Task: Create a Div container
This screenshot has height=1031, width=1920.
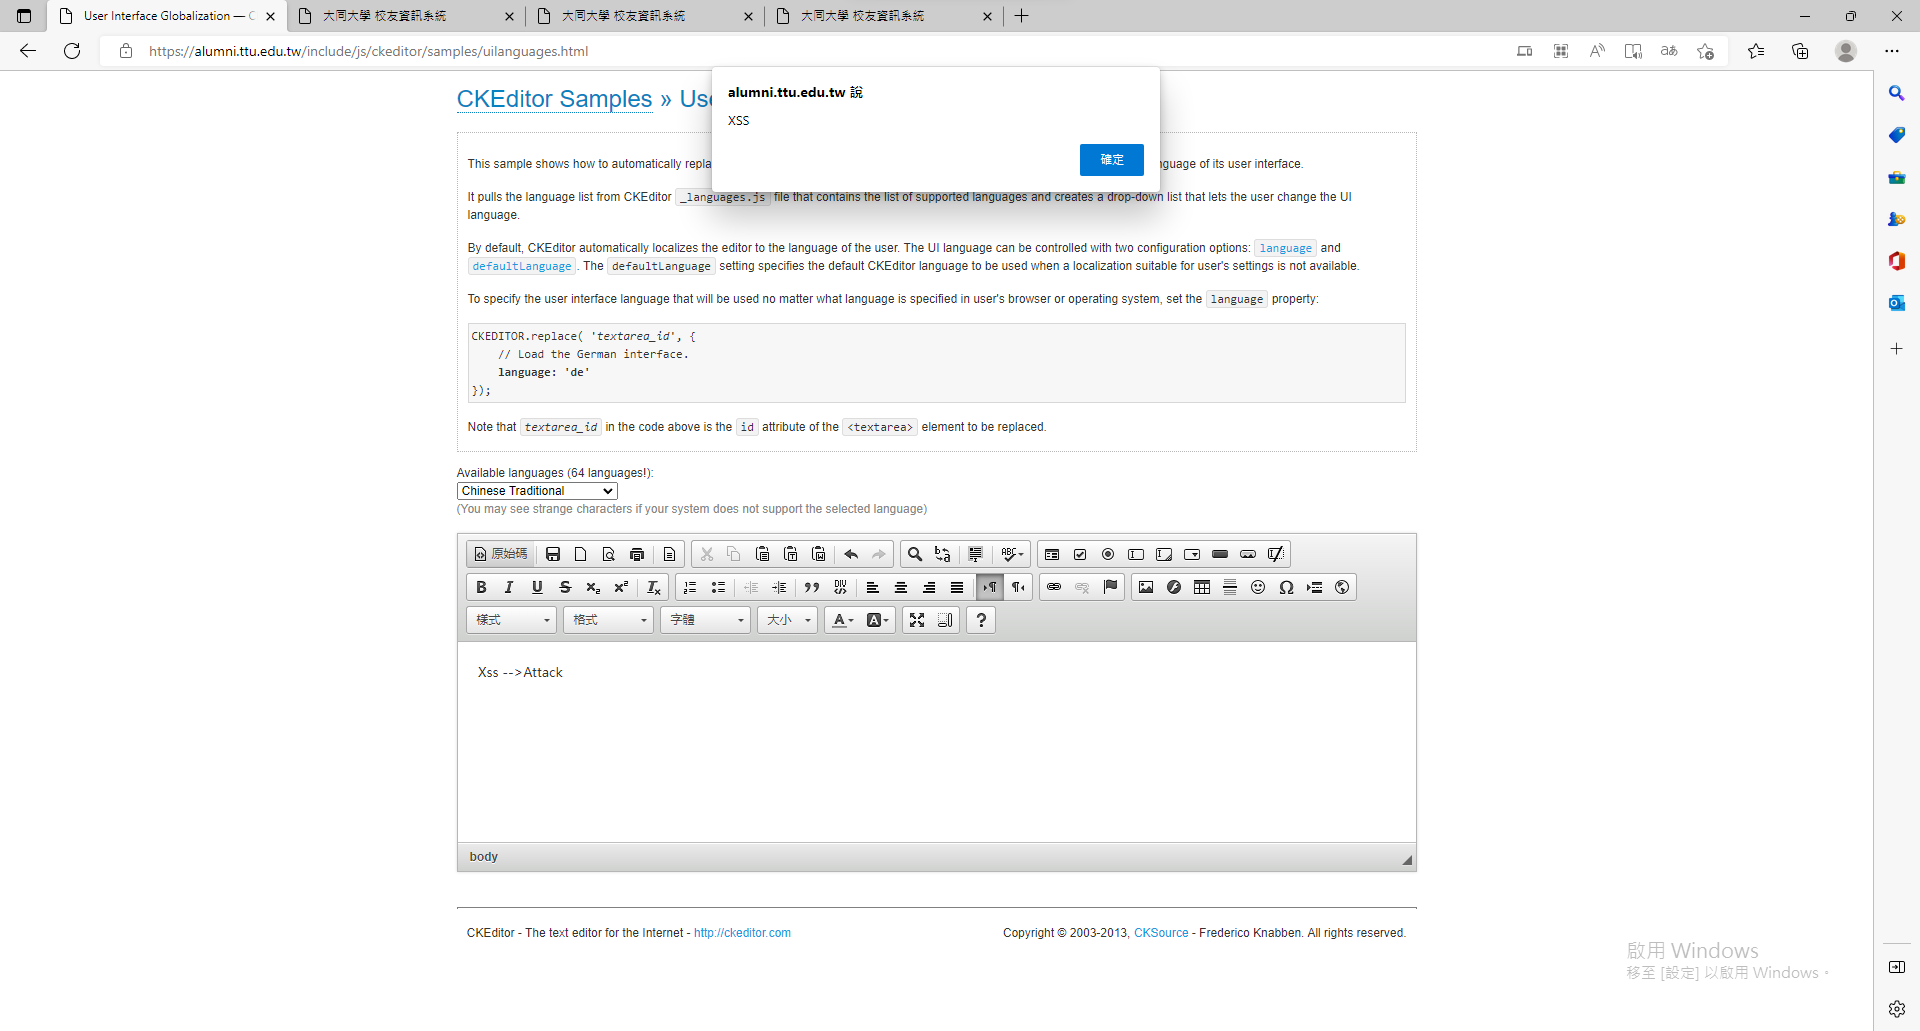Action: [x=840, y=587]
